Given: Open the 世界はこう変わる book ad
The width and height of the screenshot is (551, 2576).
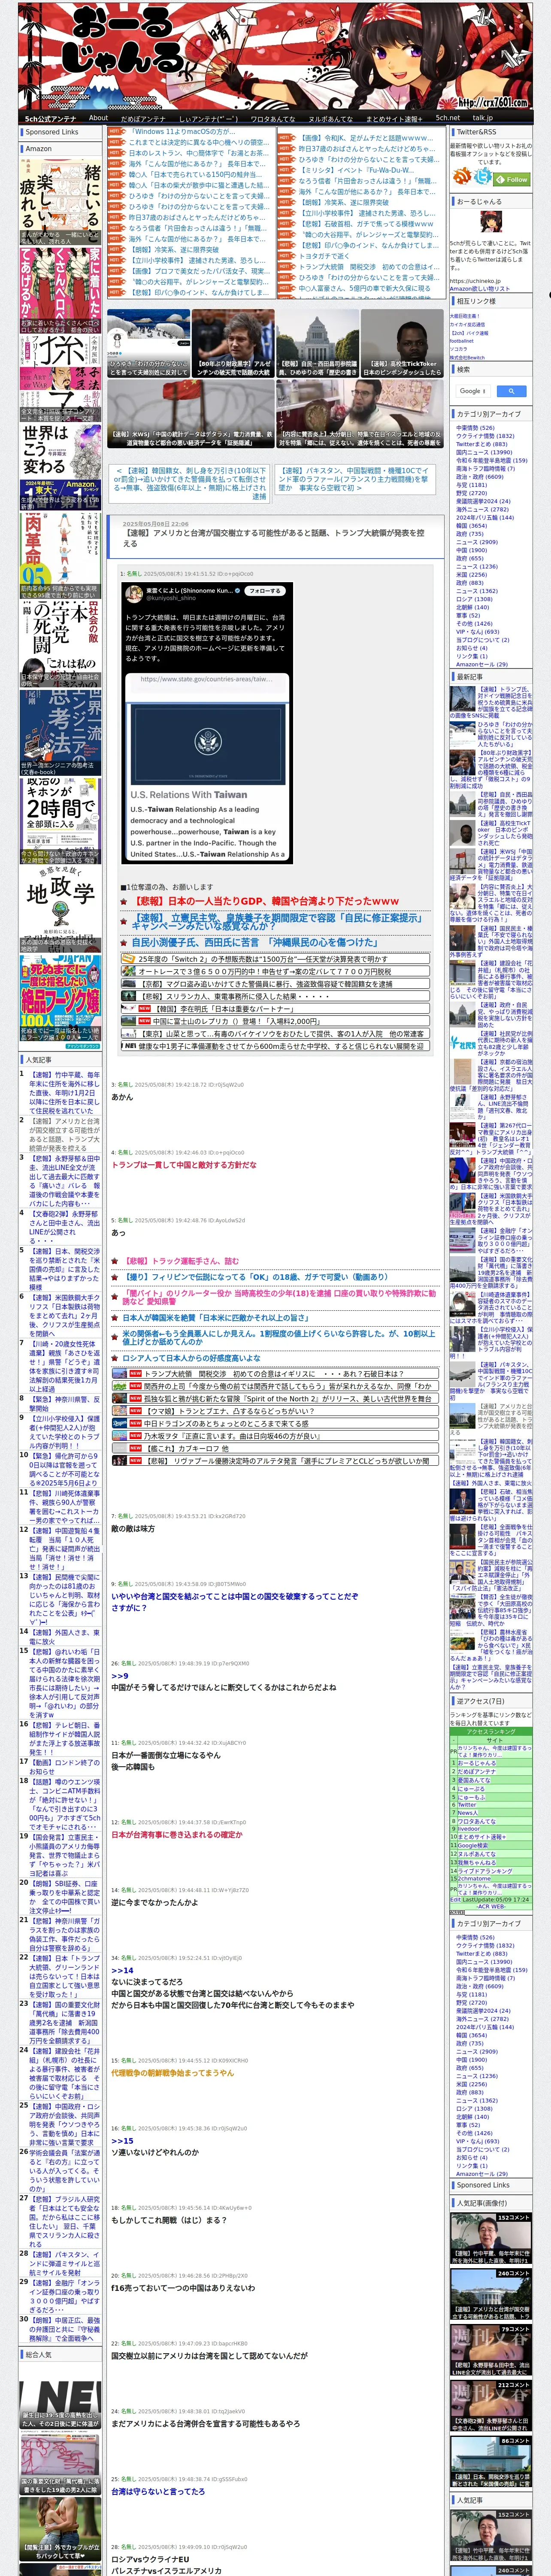Looking at the screenshot, I should tap(60, 467).
